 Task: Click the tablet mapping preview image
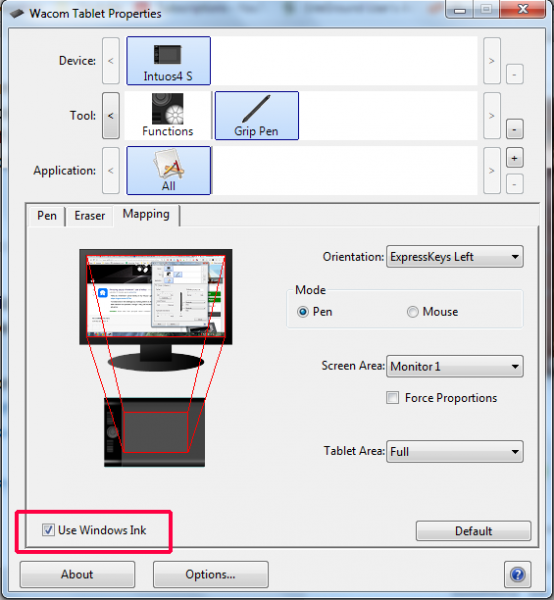(155, 432)
